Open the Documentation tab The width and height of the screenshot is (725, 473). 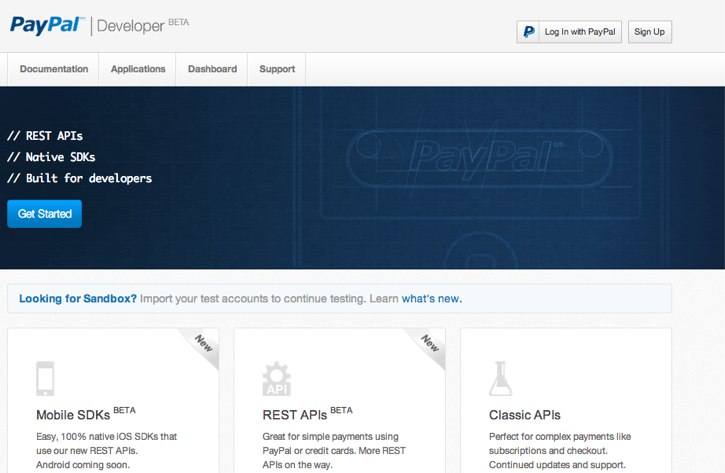click(x=54, y=69)
